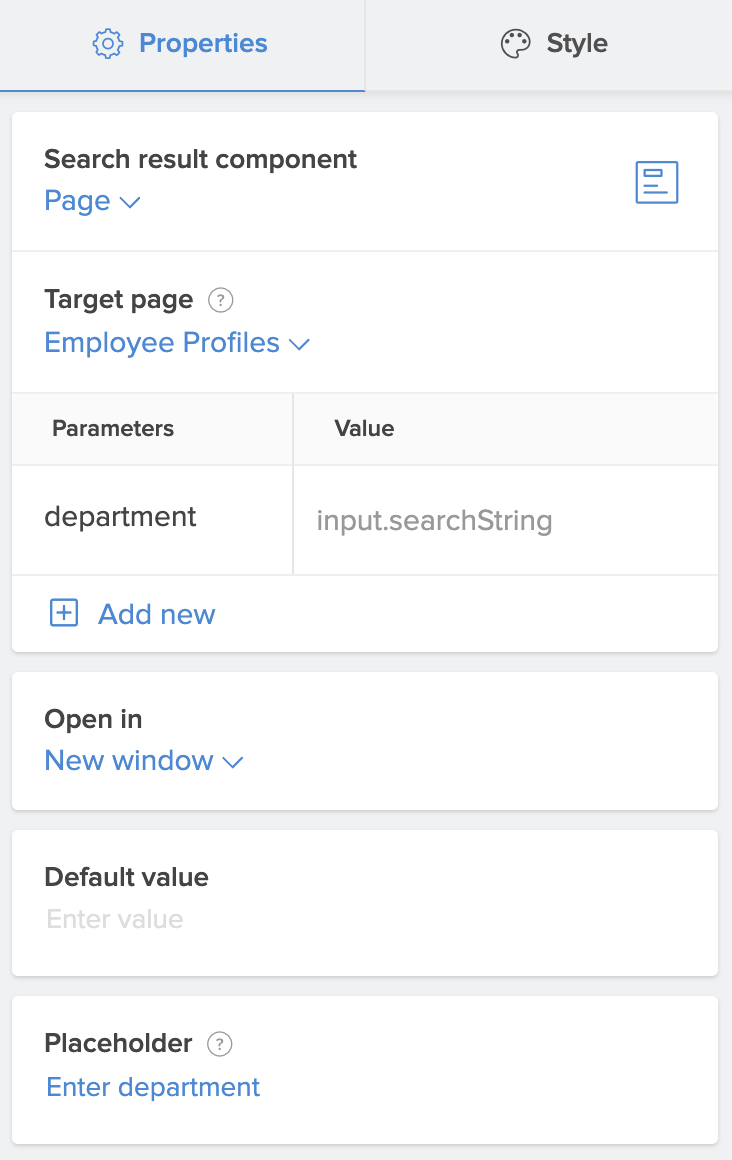Open the Search result component Page dropdown

[92, 201]
